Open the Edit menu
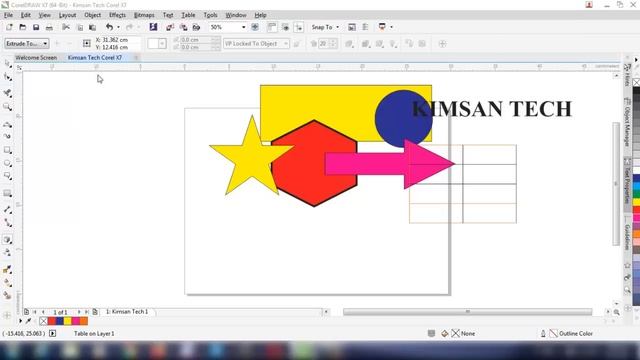Screen dimensions: 640x360 coord(26,15)
